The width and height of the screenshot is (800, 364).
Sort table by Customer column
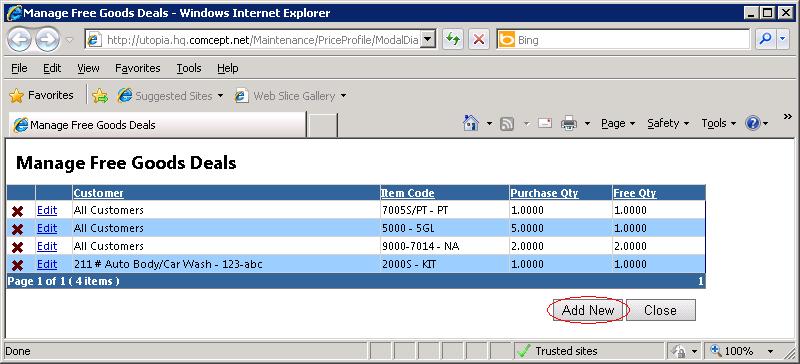98,193
